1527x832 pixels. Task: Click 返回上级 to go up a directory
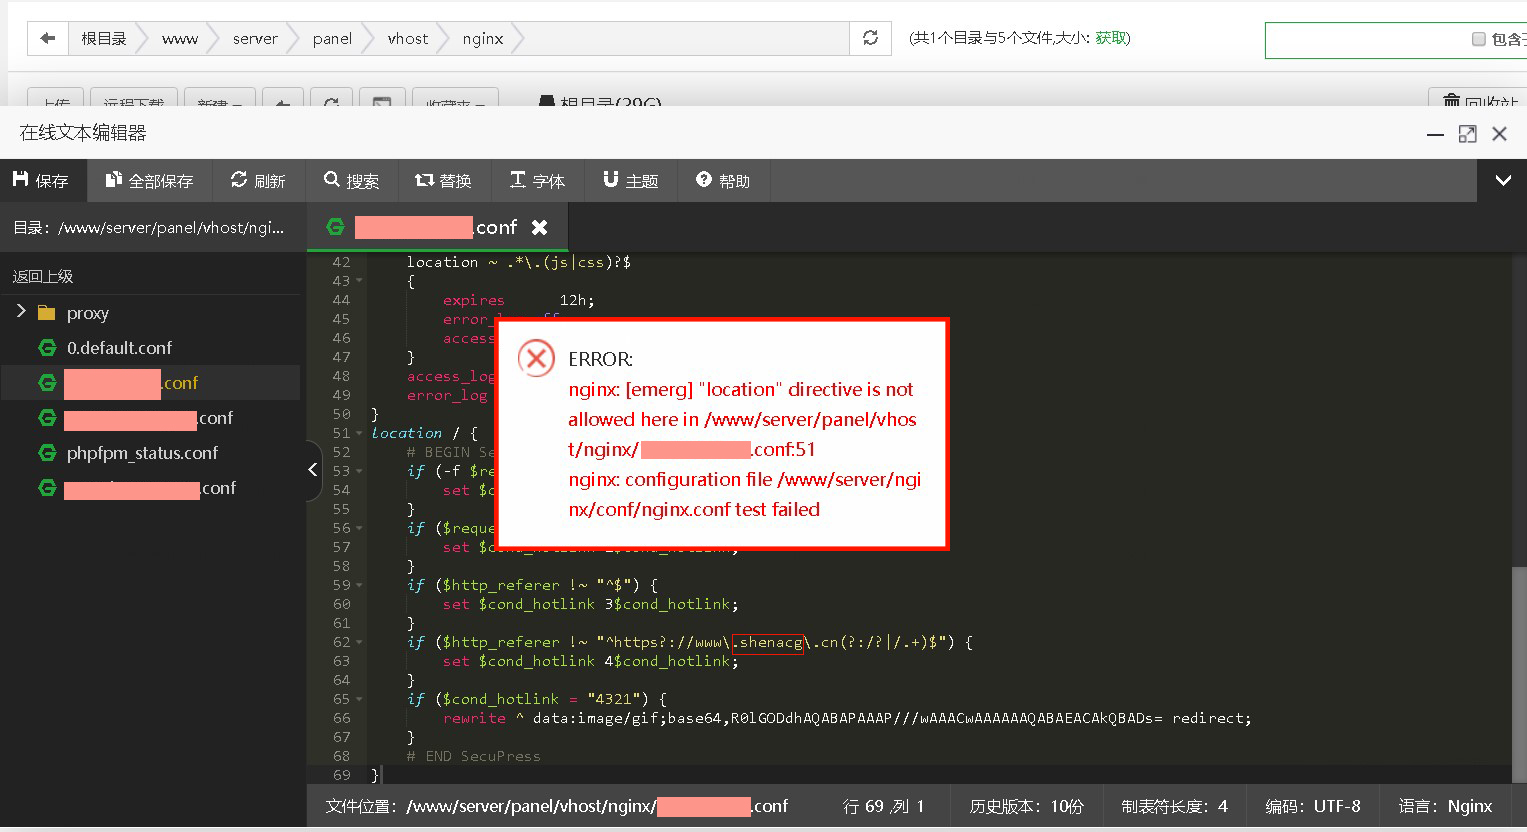click(x=43, y=276)
